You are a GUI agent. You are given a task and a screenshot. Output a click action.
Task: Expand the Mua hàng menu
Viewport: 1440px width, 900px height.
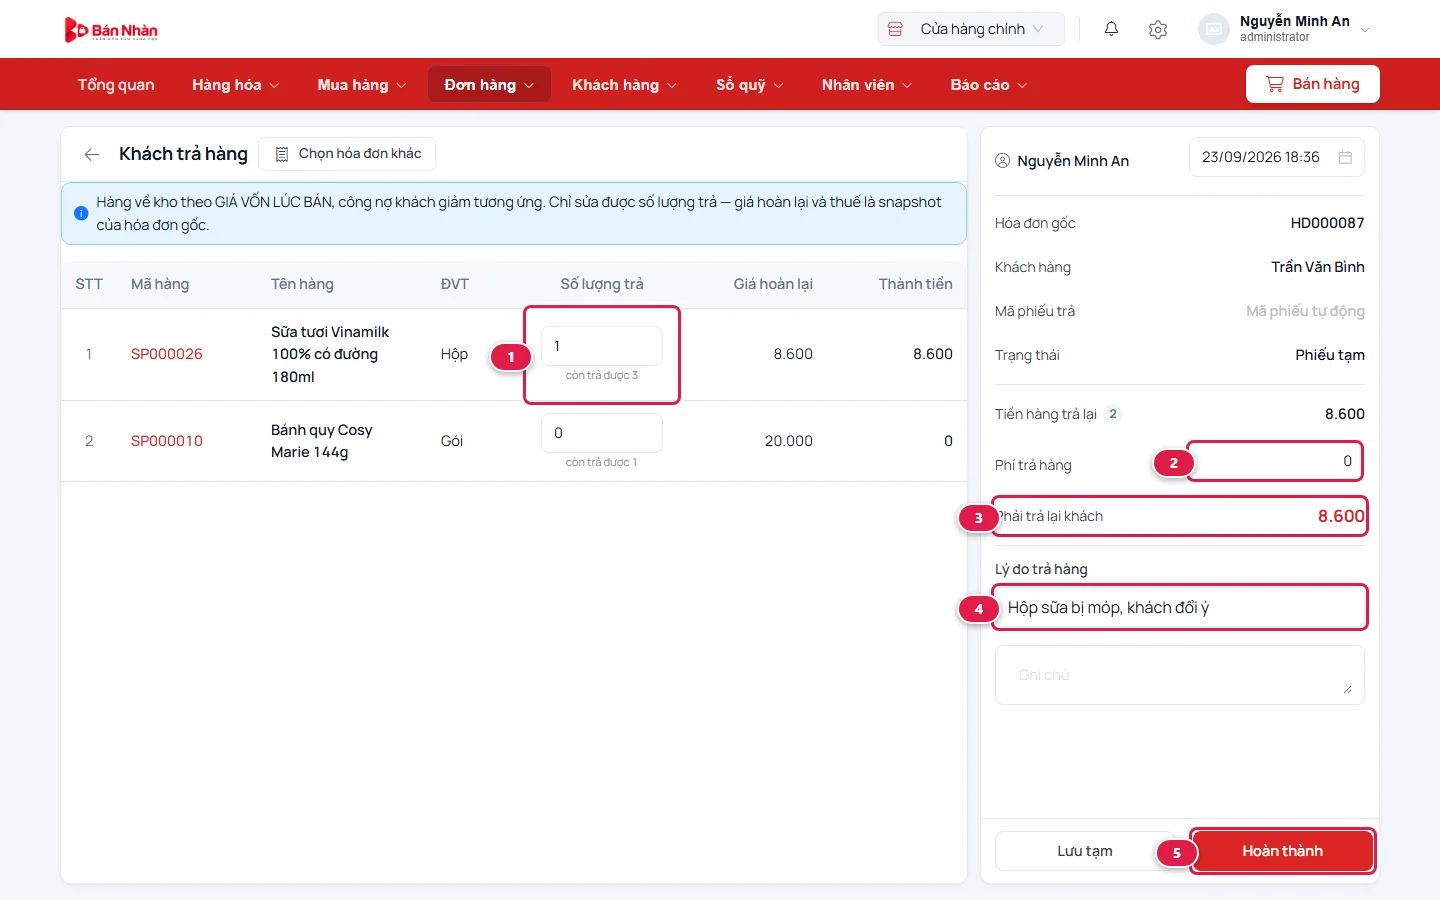362,85
